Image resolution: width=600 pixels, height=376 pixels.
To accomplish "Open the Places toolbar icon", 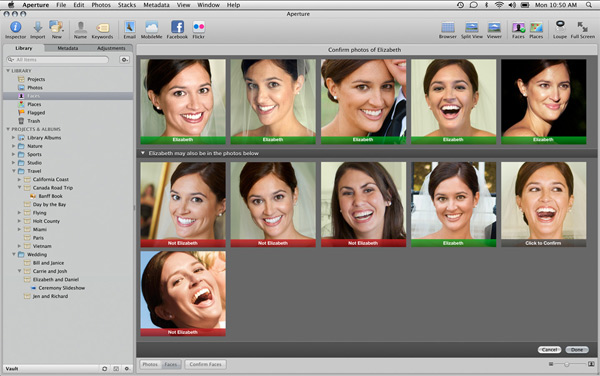I will (536, 28).
